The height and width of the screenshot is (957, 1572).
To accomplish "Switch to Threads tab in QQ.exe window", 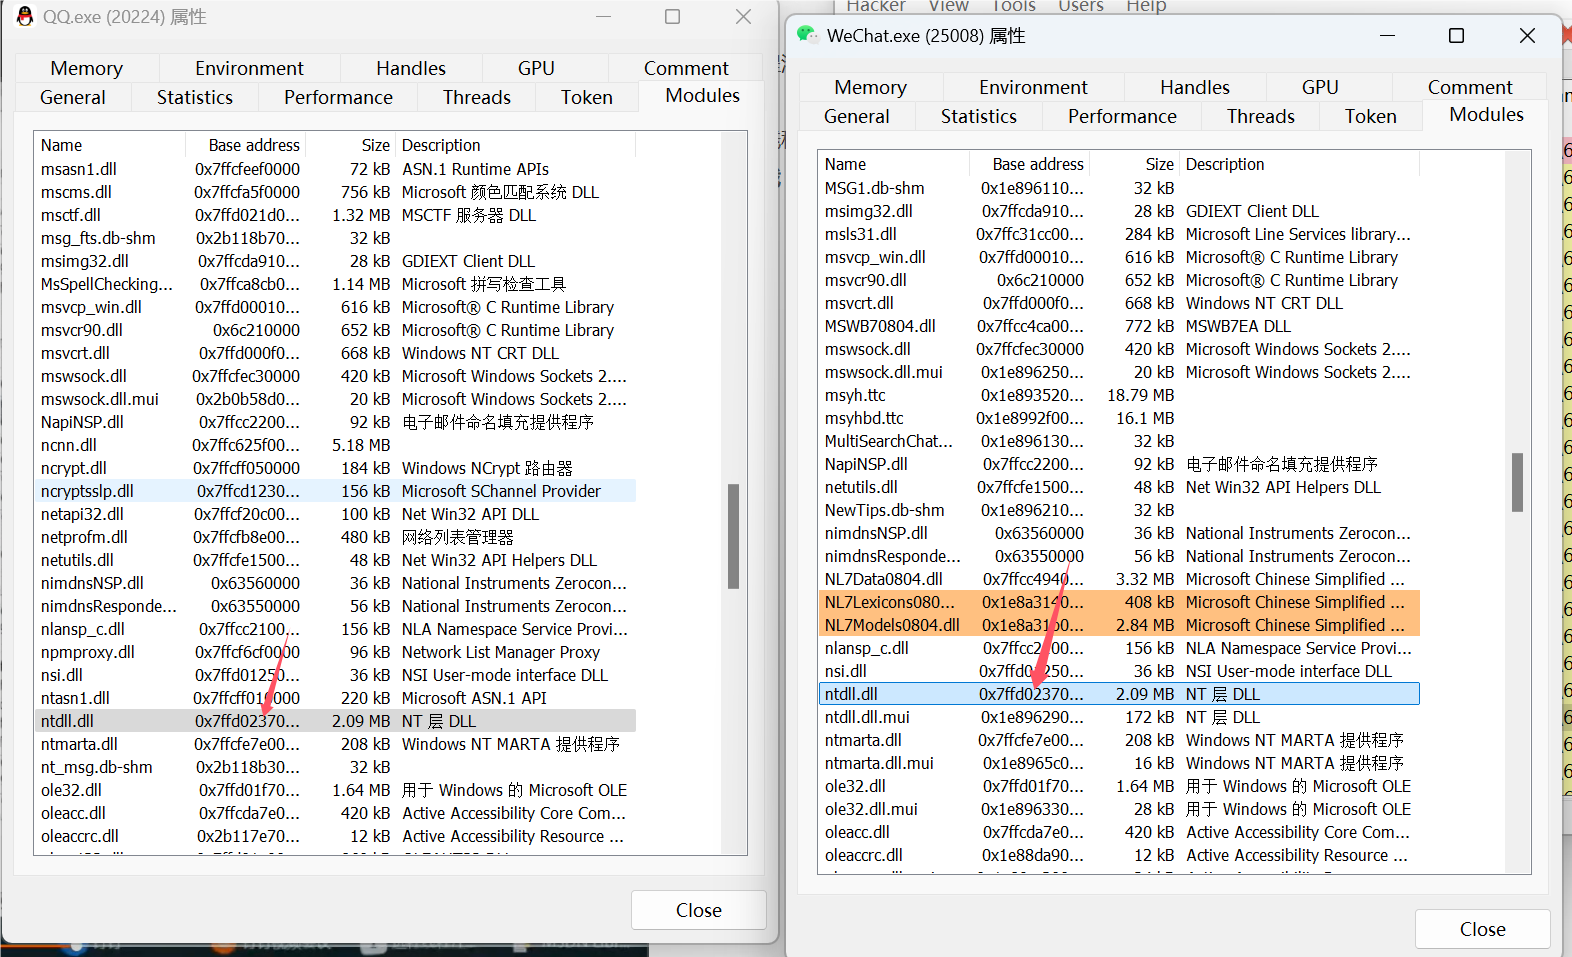I will [x=477, y=97].
